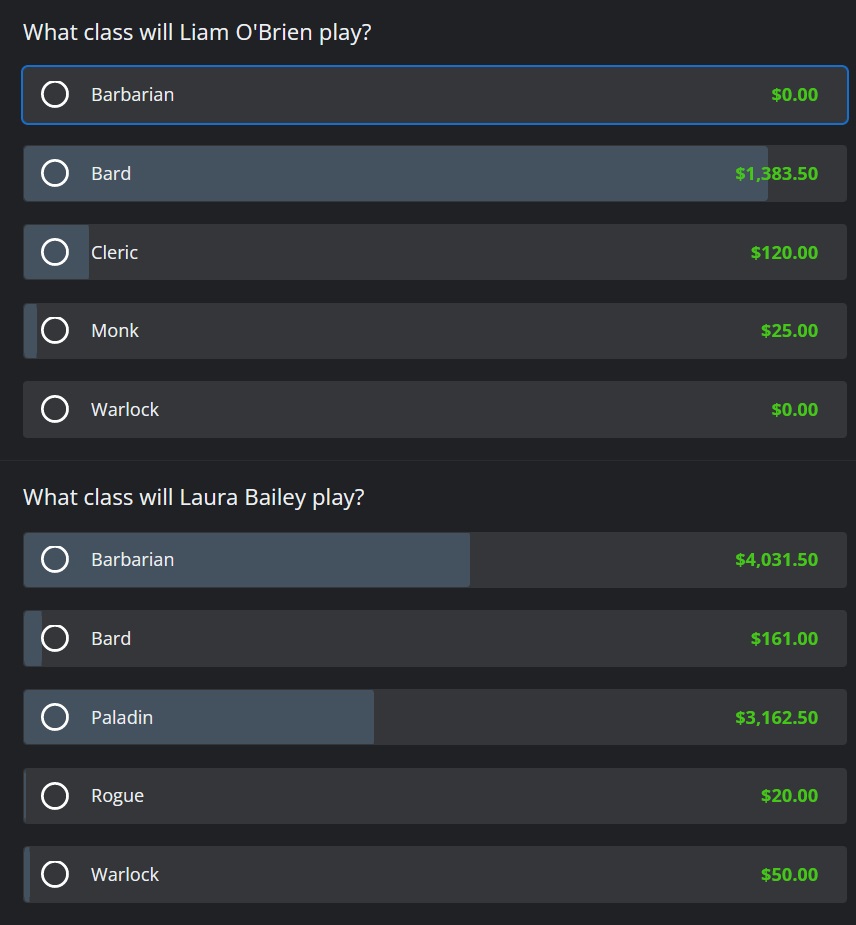Screen dimensions: 856x925
Task: Click the $4,031.50 Barbarian amount
Action: (776, 559)
